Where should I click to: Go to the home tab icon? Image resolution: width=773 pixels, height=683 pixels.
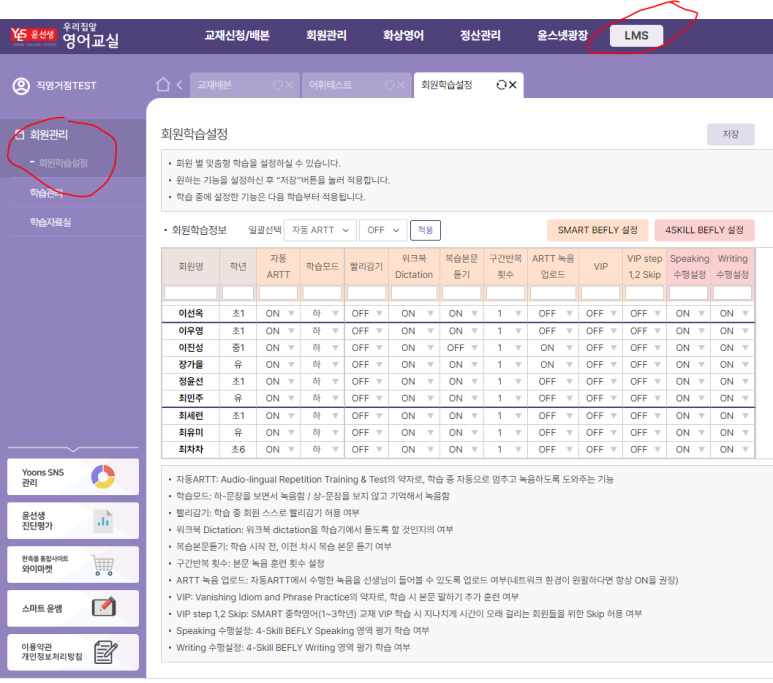click(163, 85)
